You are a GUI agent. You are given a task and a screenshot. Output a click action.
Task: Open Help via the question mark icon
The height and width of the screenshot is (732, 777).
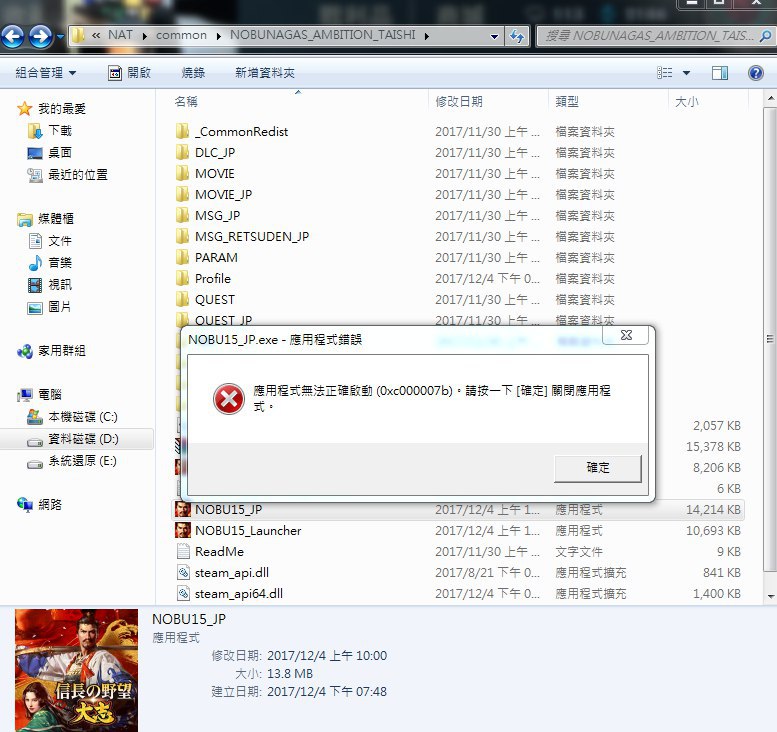tap(756, 73)
